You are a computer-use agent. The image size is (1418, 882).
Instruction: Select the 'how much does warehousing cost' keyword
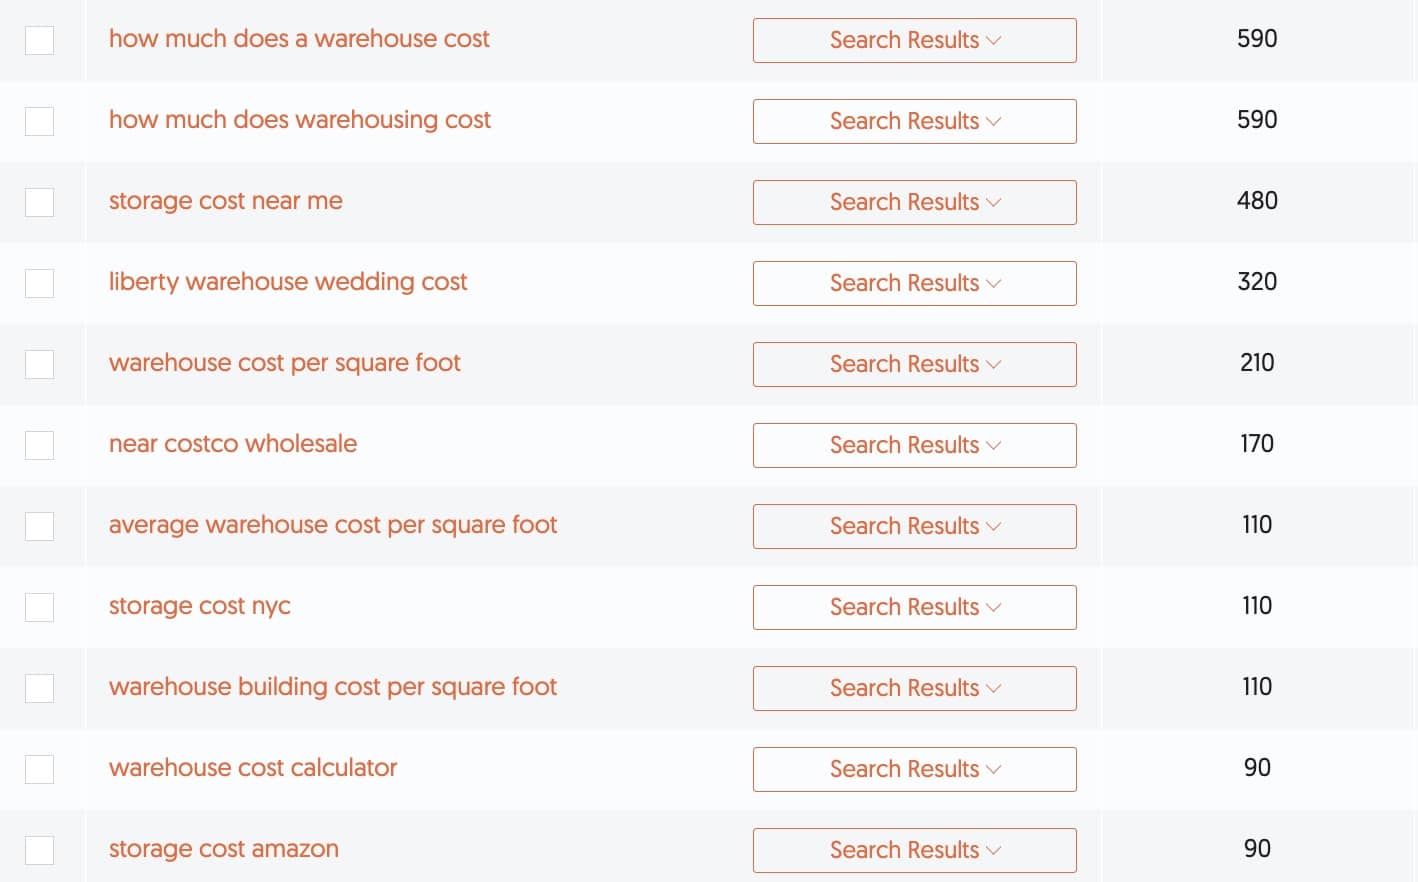300,120
